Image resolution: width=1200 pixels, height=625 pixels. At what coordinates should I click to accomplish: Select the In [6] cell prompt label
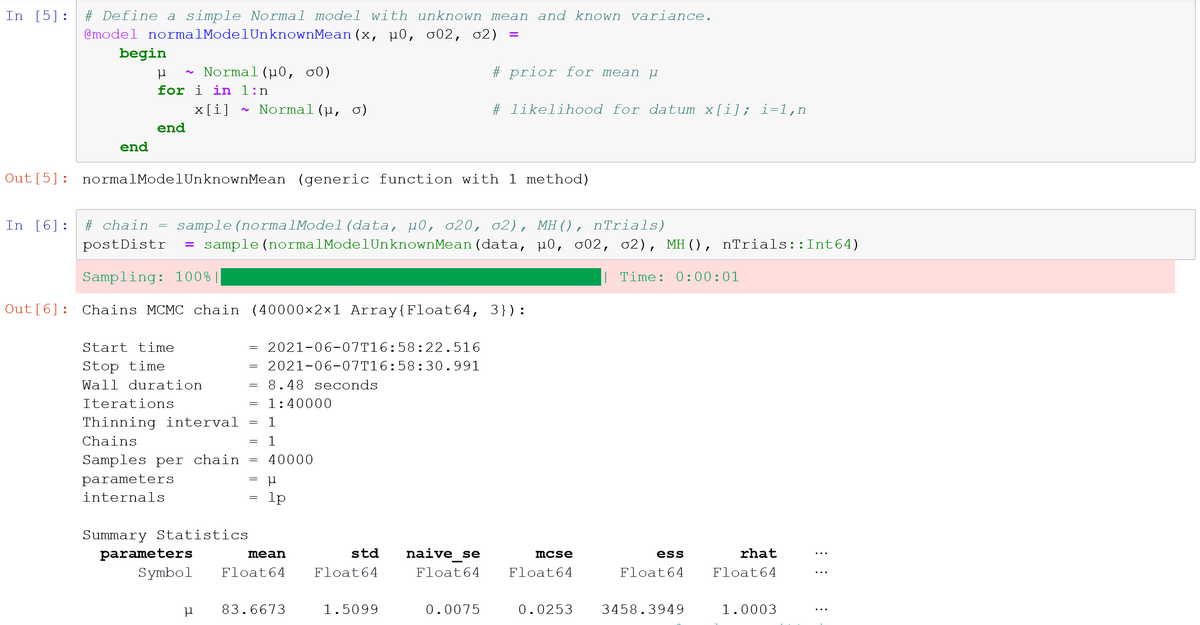pos(36,226)
